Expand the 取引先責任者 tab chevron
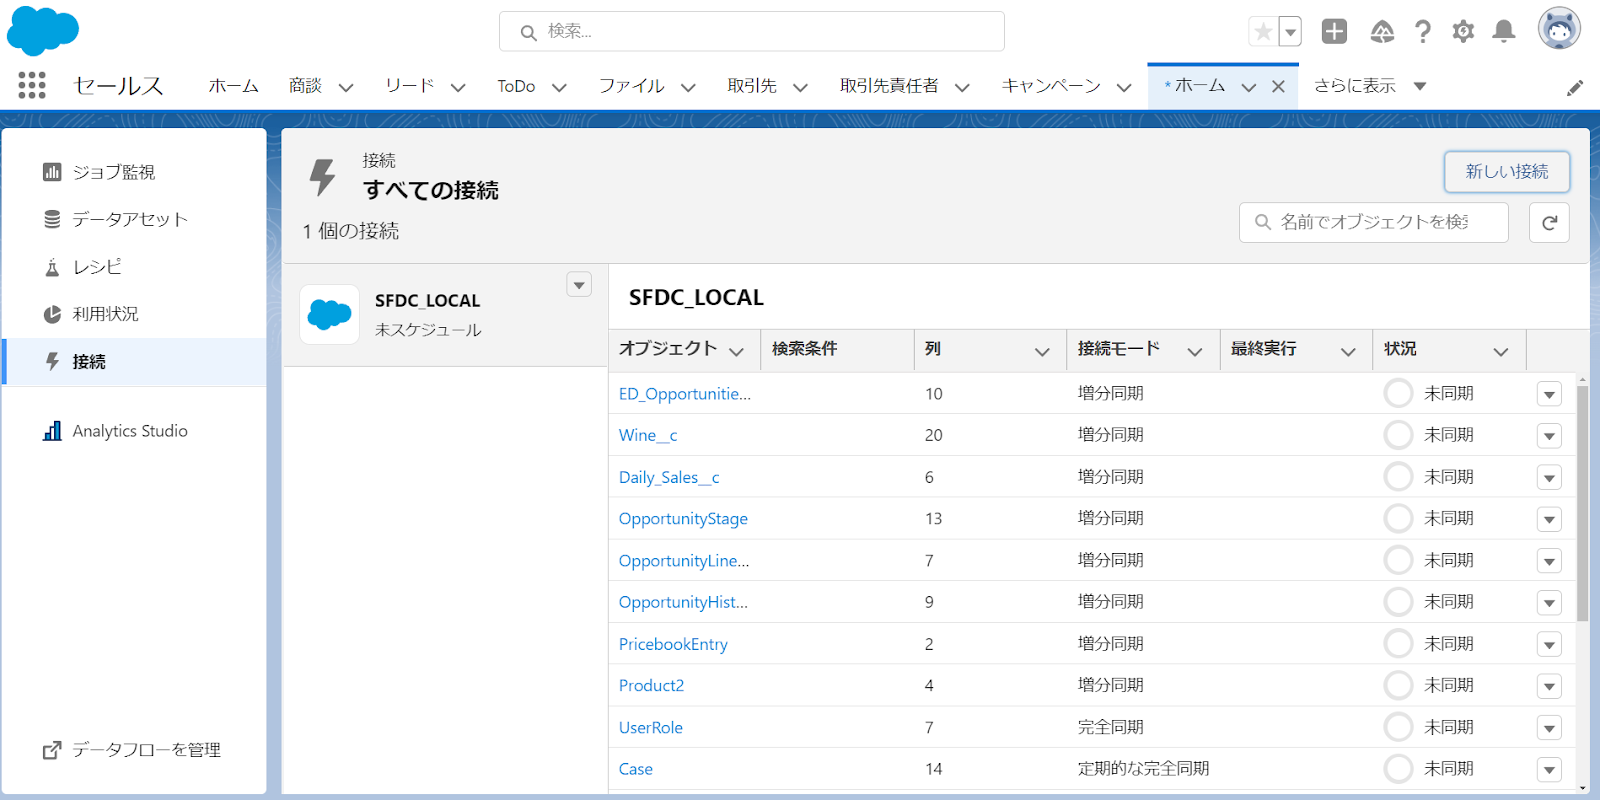Screen dimensions: 1600x800 coord(962,87)
